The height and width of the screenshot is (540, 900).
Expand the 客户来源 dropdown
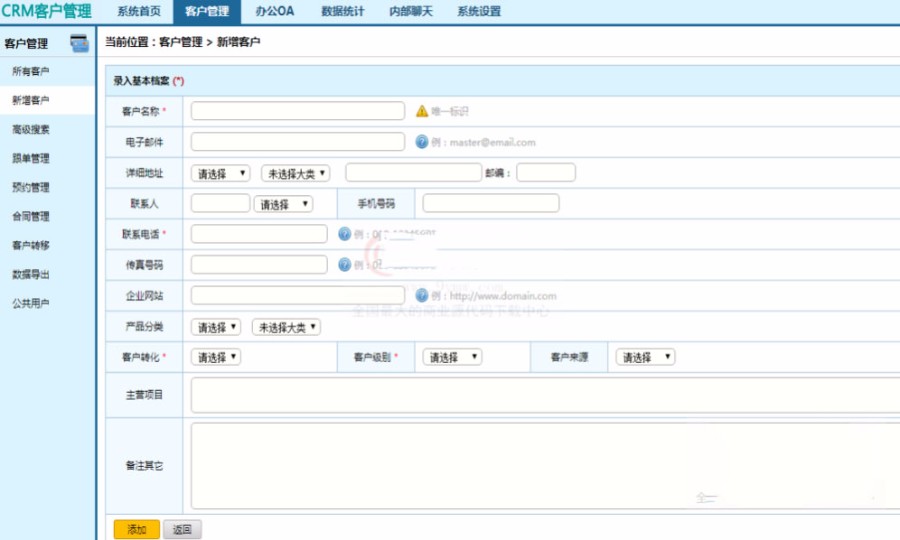646,357
